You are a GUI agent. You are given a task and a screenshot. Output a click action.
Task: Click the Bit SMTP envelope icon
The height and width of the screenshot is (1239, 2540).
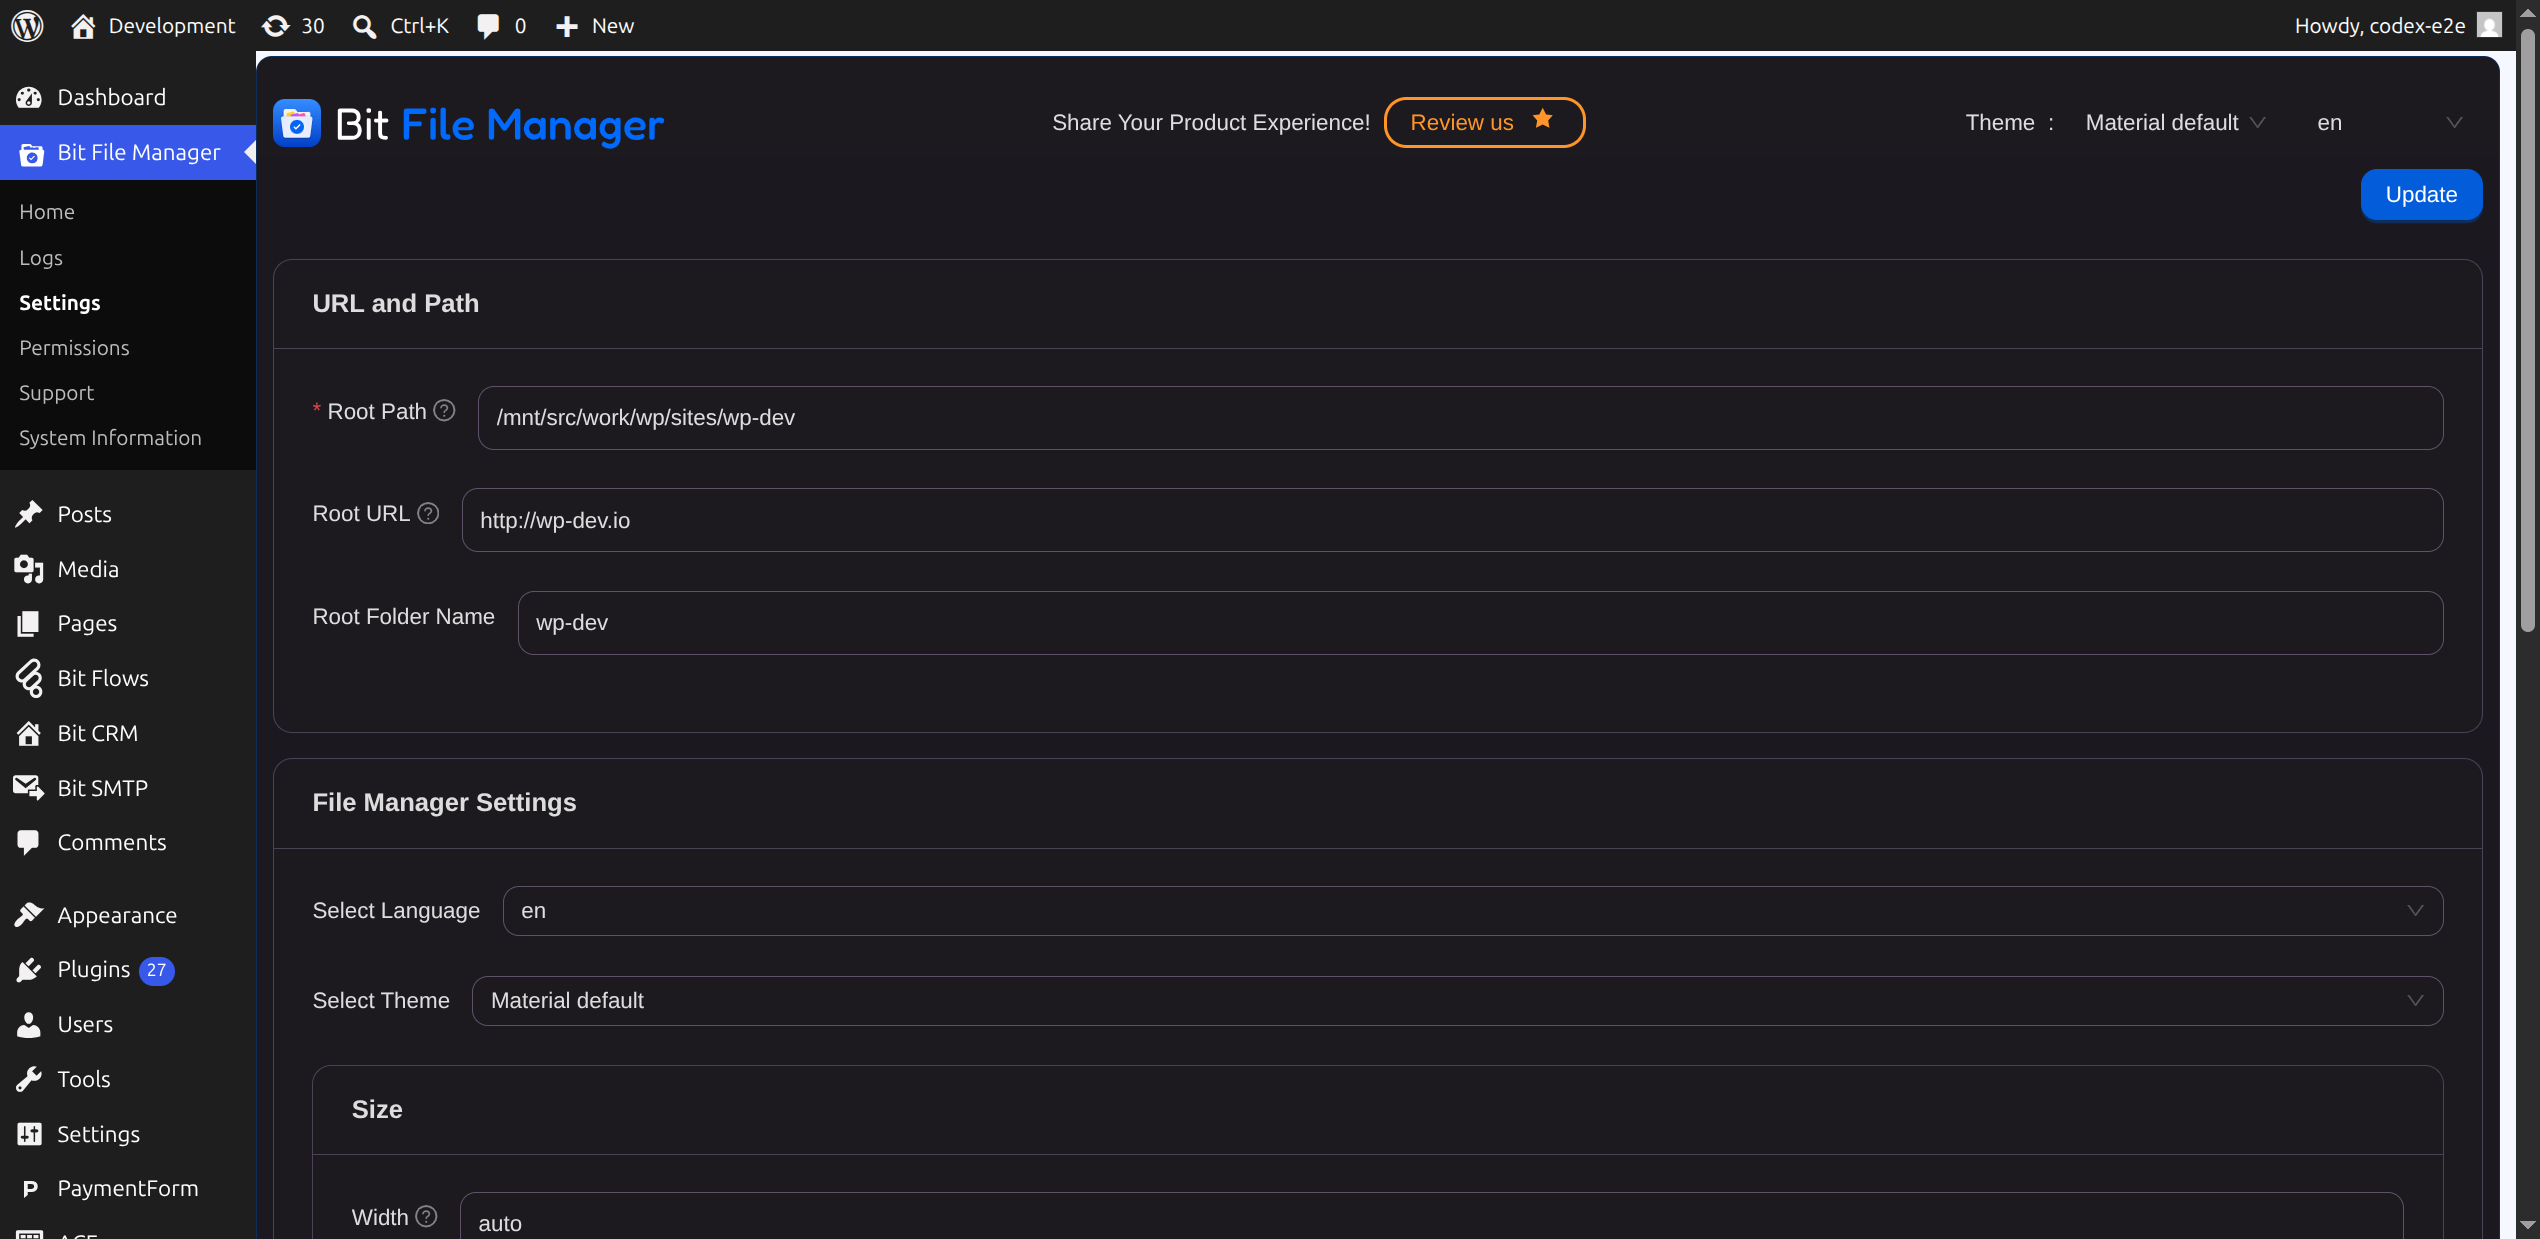click(29, 788)
